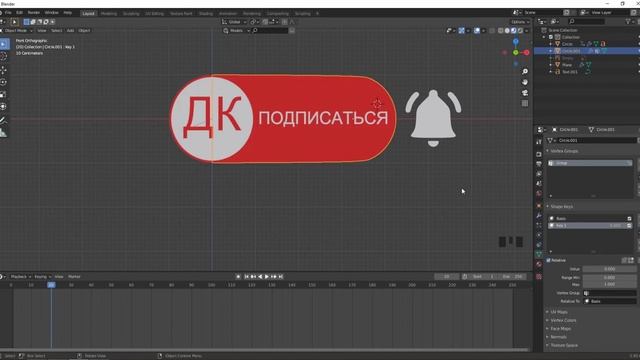
Task: Select the Transform tool
Action: pyautogui.click(x=4, y=107)
